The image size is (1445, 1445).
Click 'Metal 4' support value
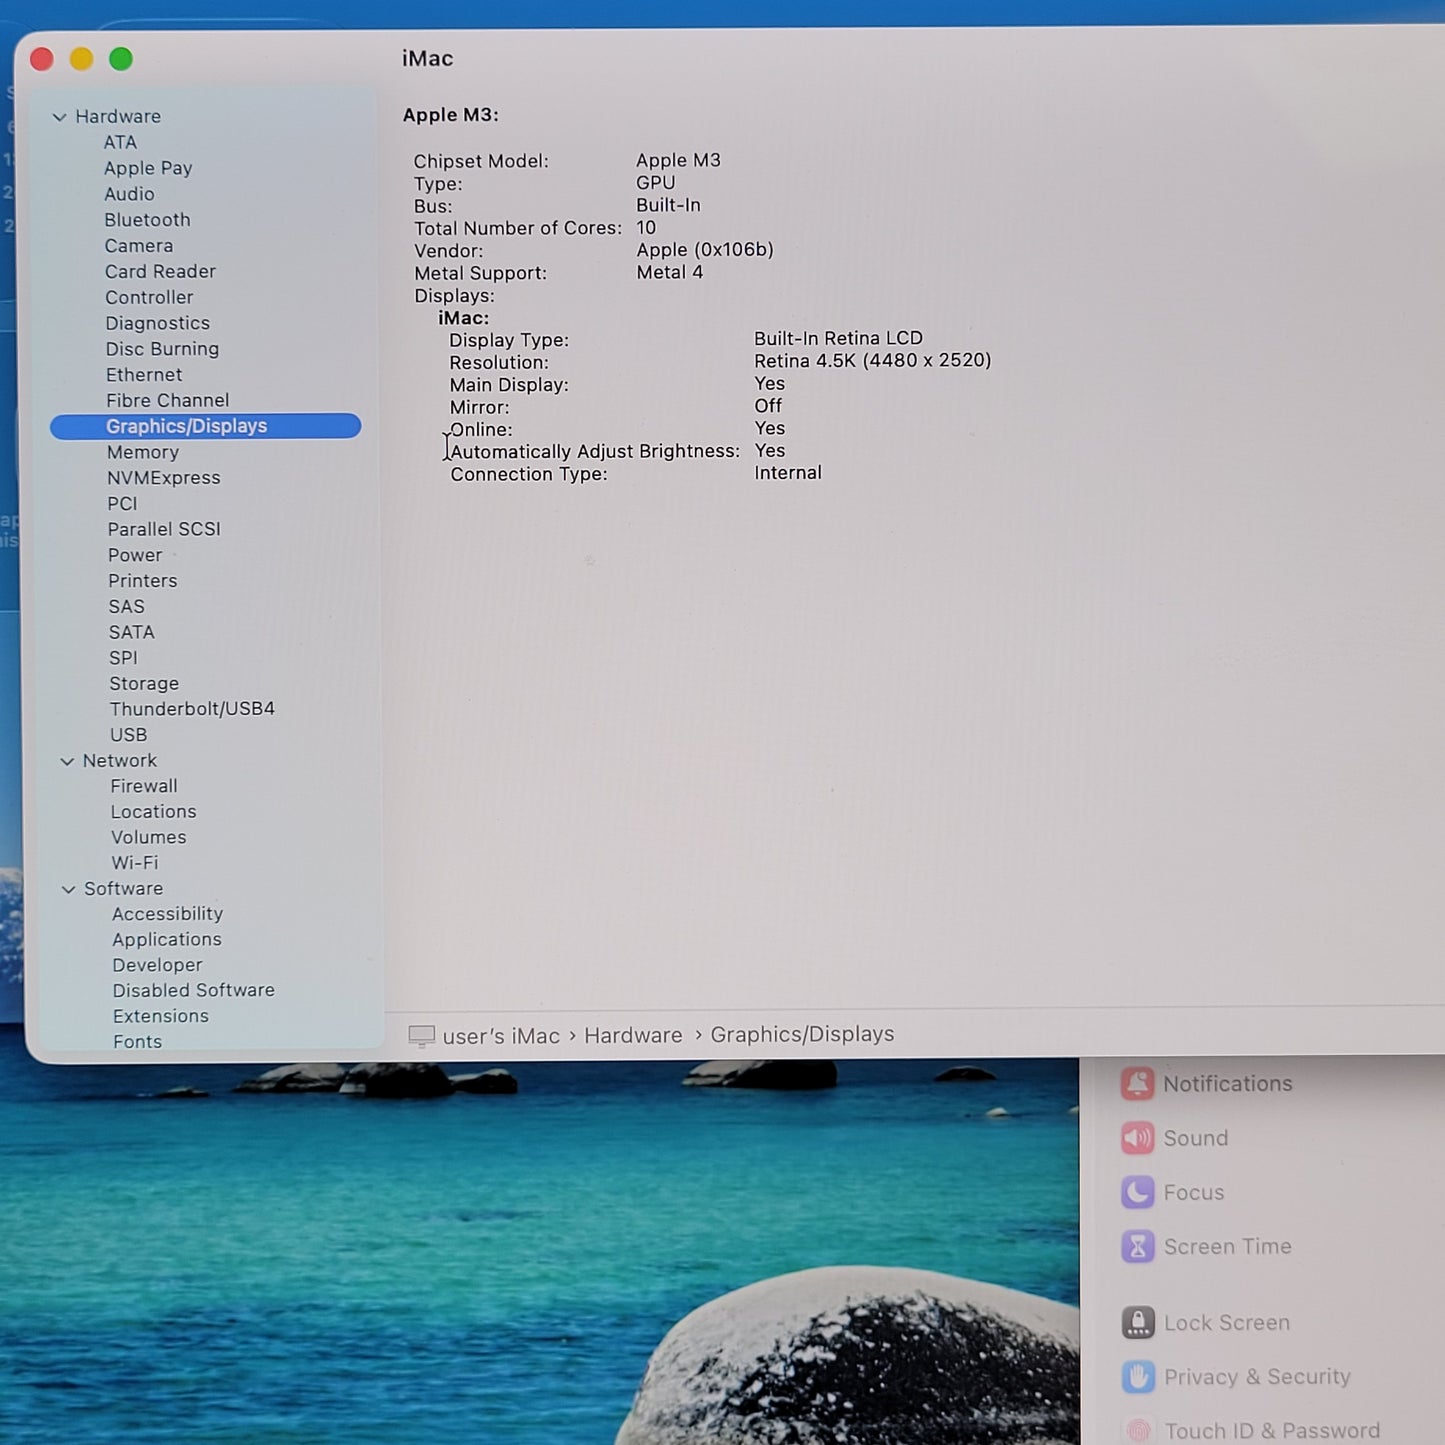click(670, 272)
